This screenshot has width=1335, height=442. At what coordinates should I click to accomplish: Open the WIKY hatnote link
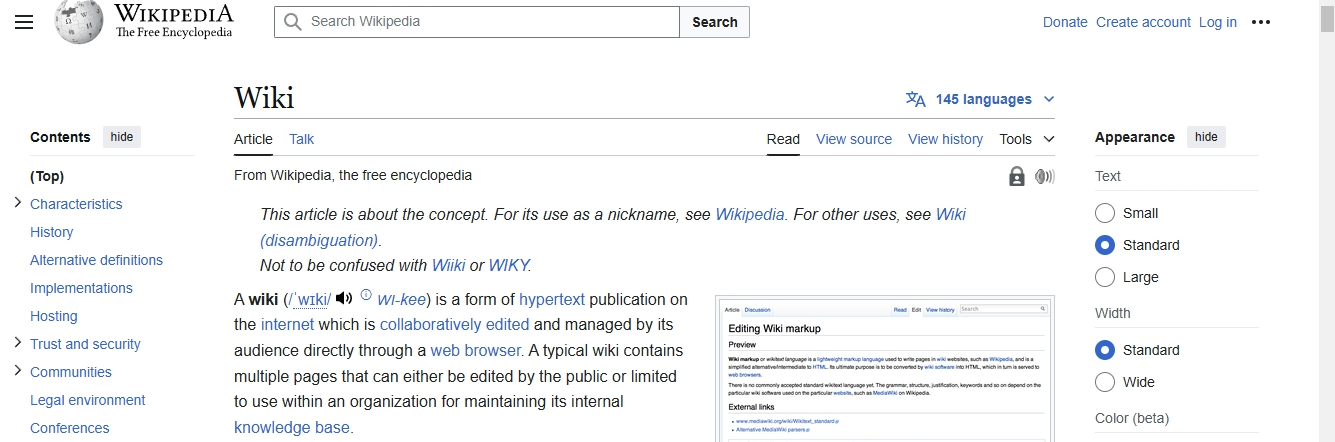click(508, 265)
